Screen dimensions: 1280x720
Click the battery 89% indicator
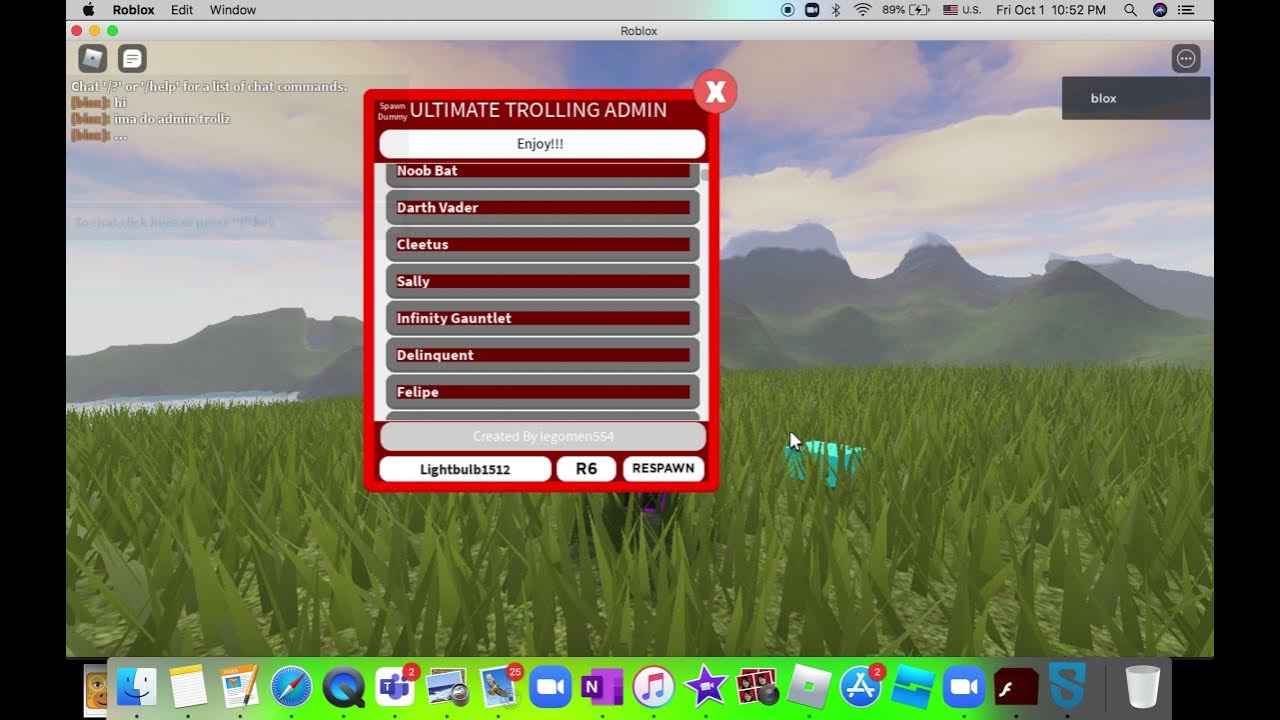(x=907, y=10)
